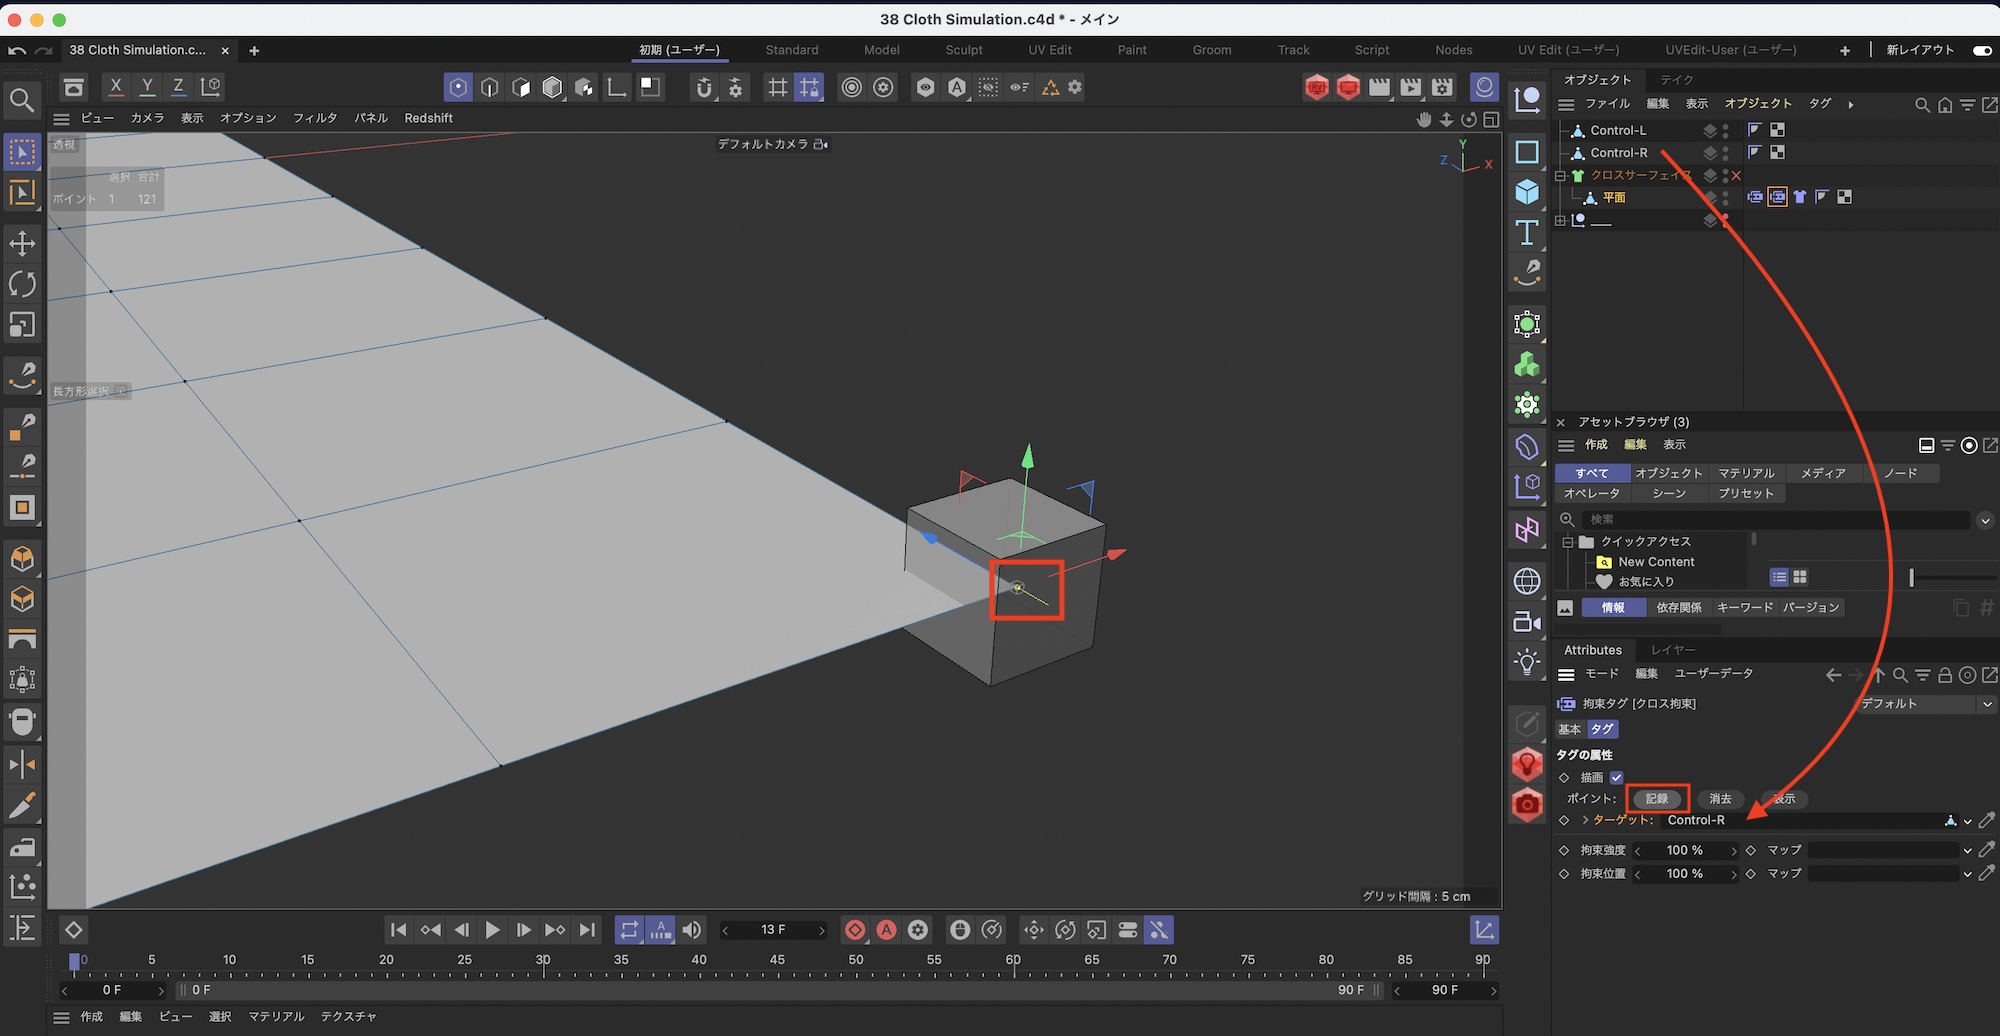This screenshot has width=2000, height=1036.
Task: Click the Play forward button
Action: click(492, 930)
